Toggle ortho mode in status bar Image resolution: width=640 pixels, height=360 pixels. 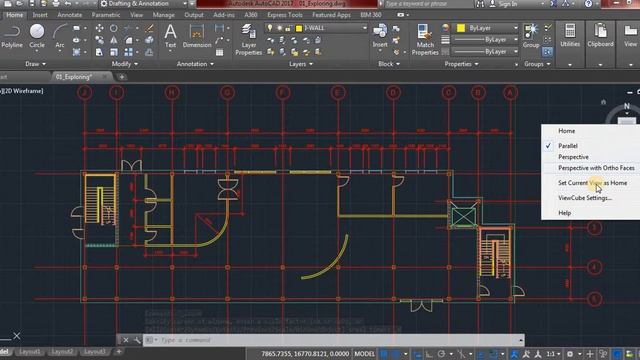click(429, 354)
